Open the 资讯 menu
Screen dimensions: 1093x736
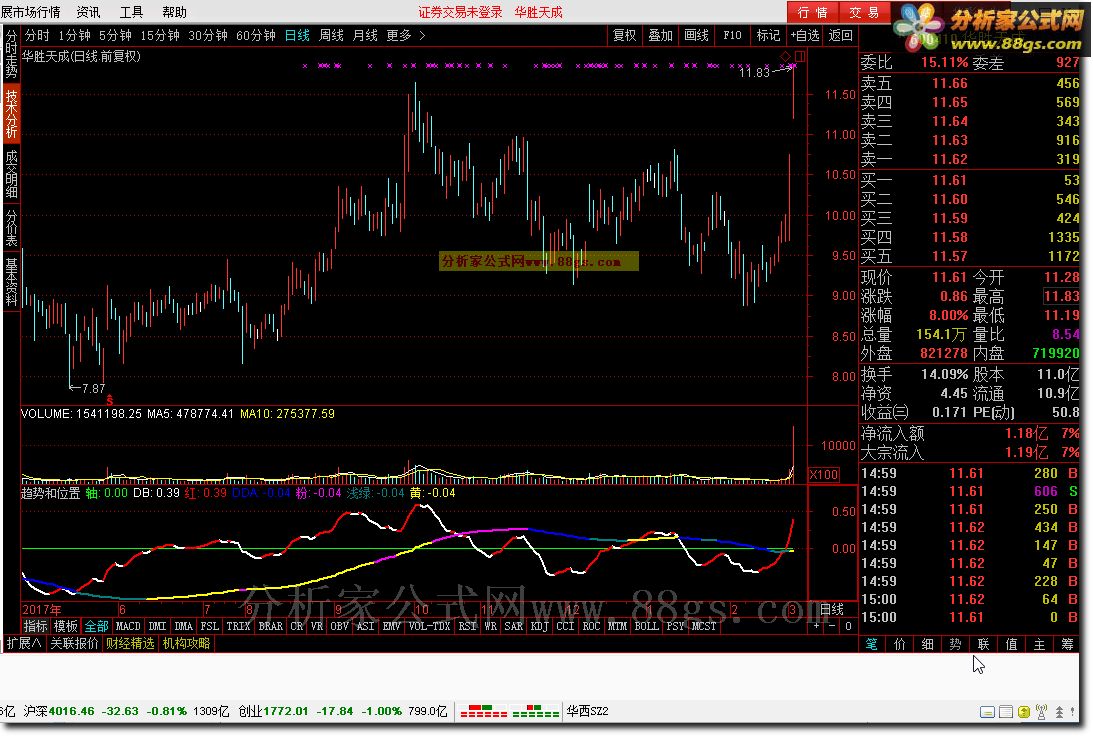tap(88, 13)
